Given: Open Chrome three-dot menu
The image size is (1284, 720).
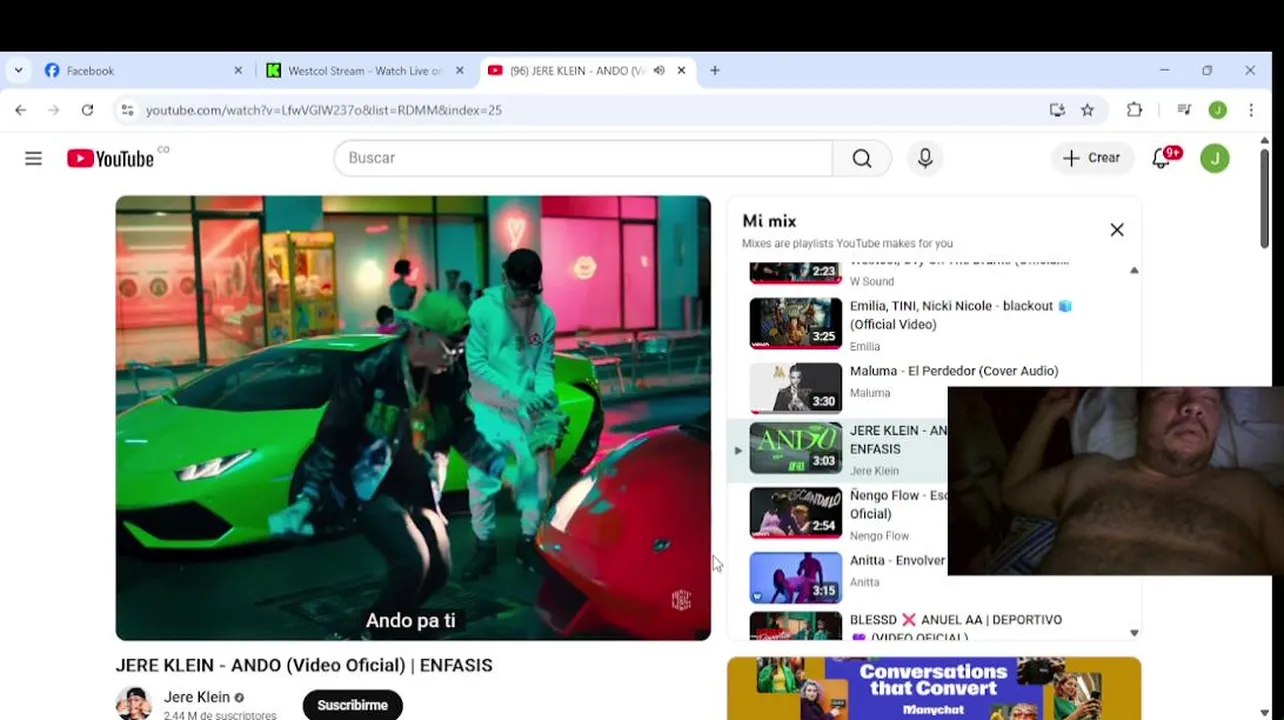Looking at the screenshot, I should 1251,110.
